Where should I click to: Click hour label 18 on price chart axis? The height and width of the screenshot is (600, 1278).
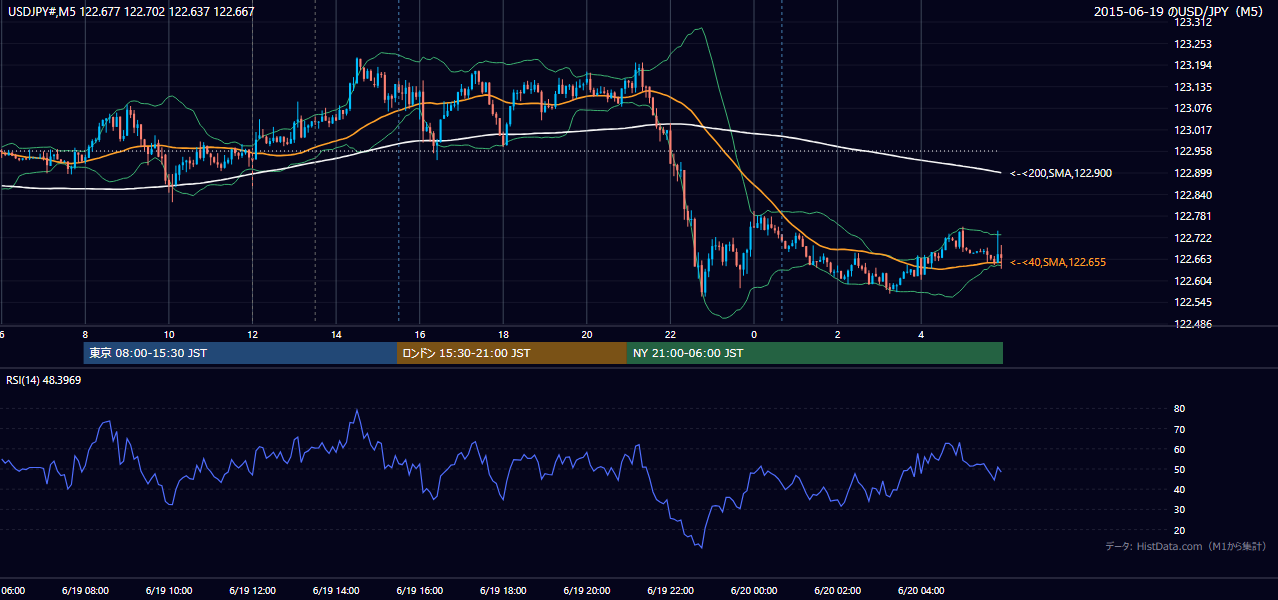click(x=503, y=335)
